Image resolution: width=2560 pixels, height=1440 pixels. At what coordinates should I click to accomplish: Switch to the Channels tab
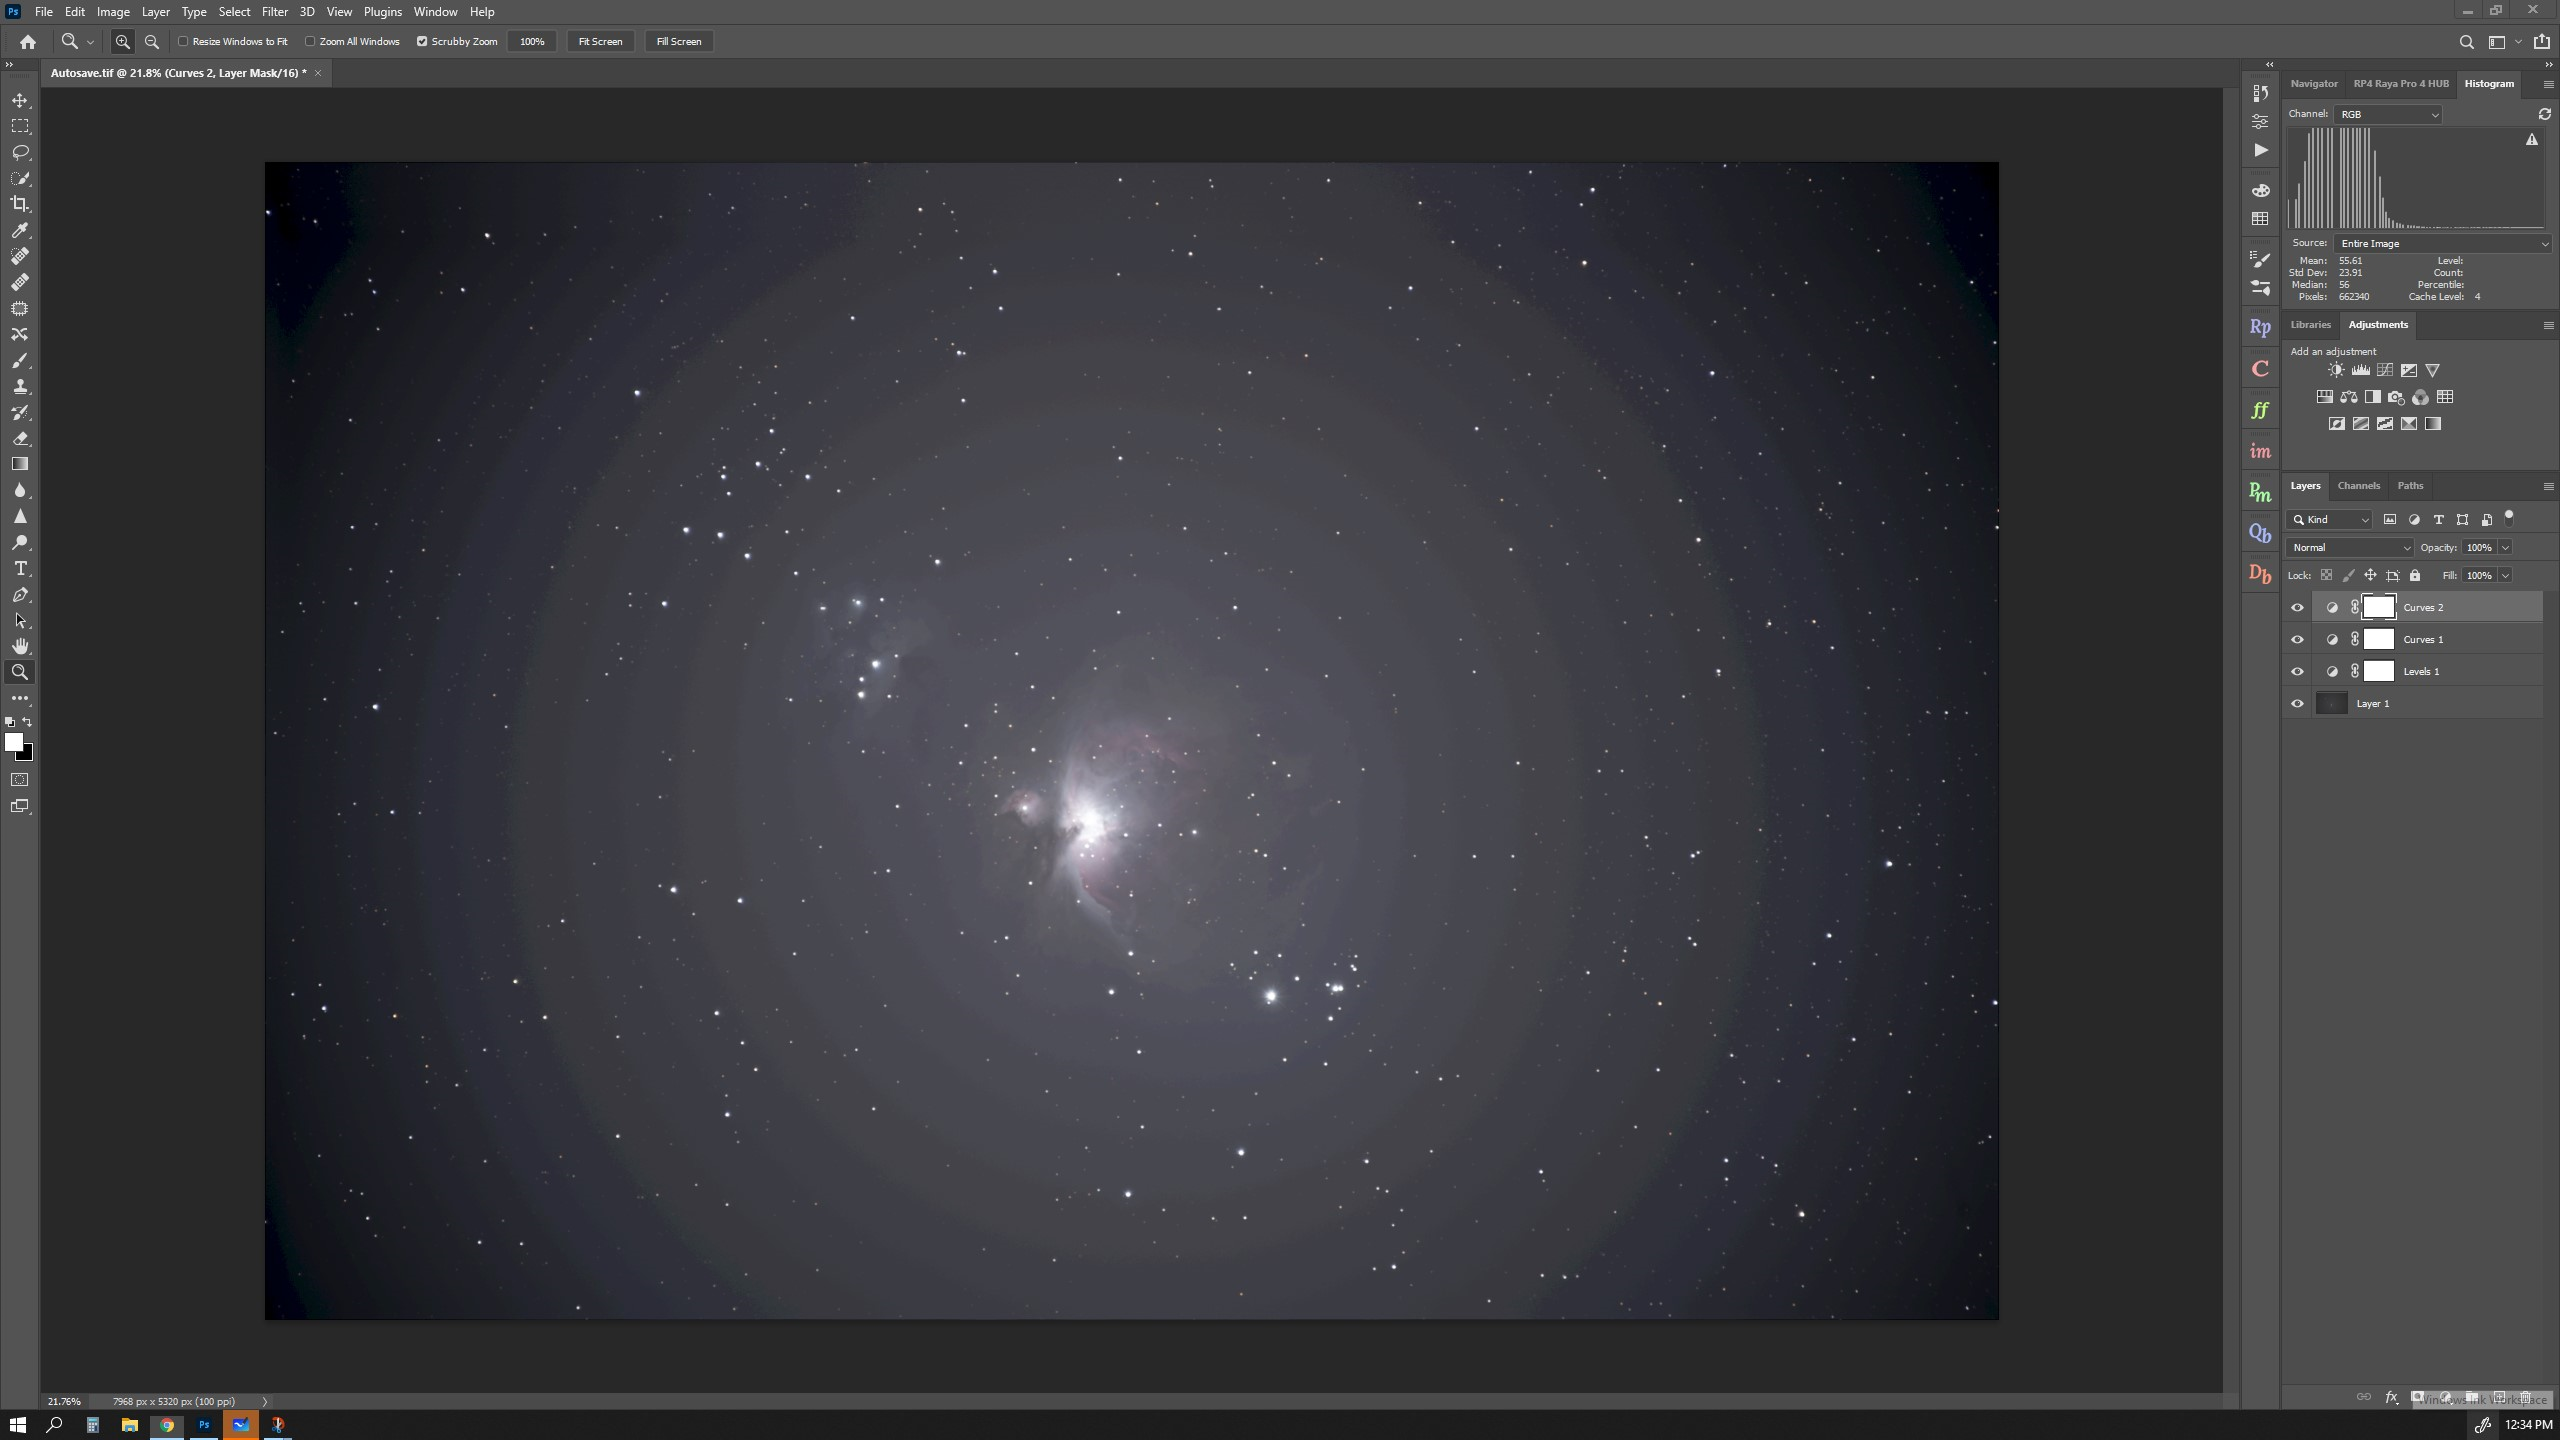(x=2359, y=486)
